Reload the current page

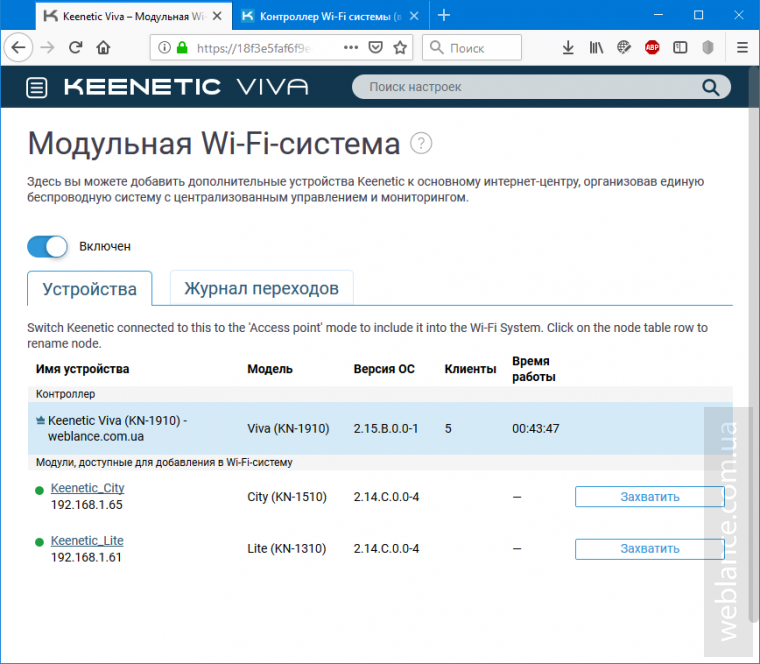point(75,47)
